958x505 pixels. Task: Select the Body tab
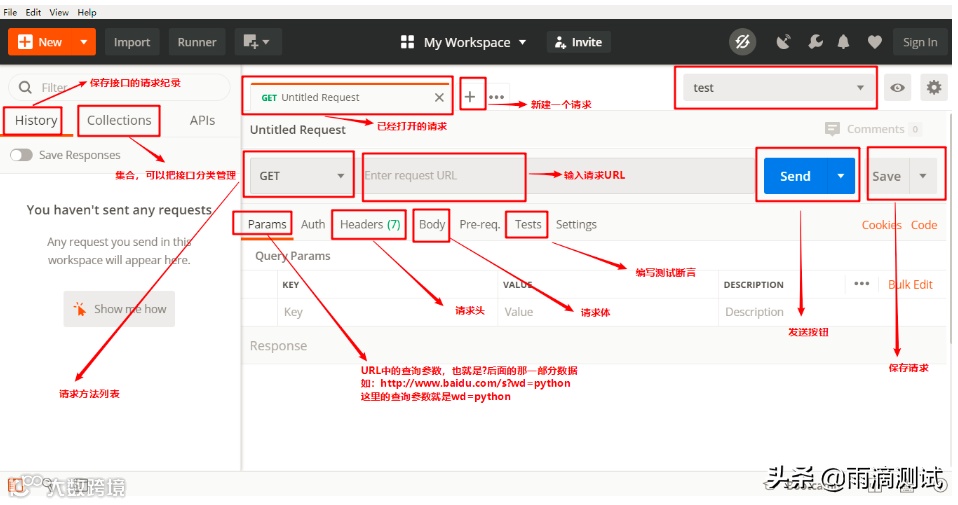click(432, 224)
